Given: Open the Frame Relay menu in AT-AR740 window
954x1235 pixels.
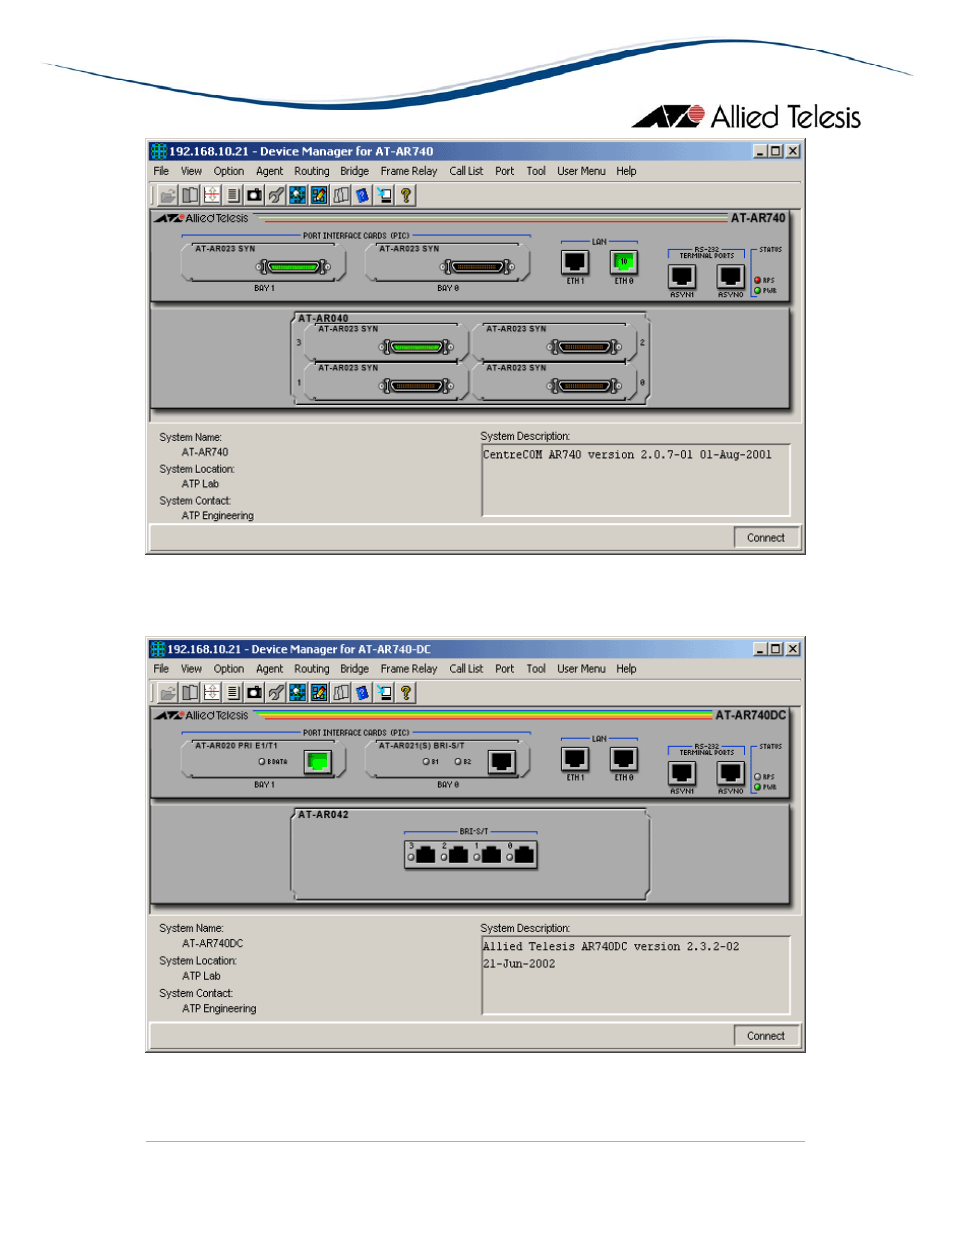Looking at the screenshot, I should click(x=409, y=171).
